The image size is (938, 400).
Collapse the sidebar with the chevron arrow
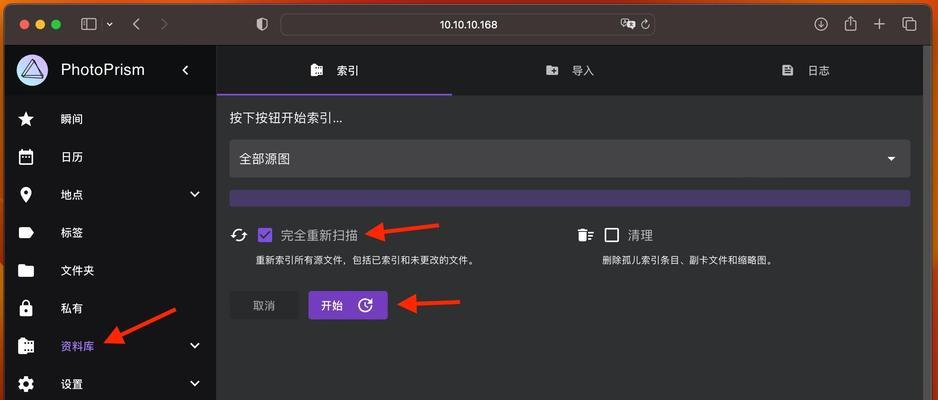click(x=185, y=71)
